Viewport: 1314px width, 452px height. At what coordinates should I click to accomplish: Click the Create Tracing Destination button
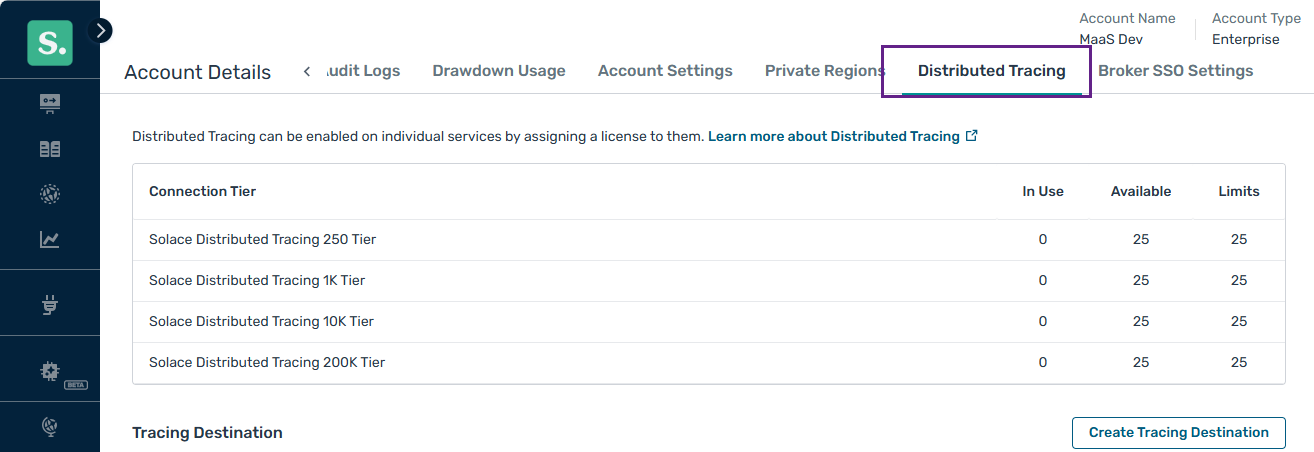click(1178, 432)
